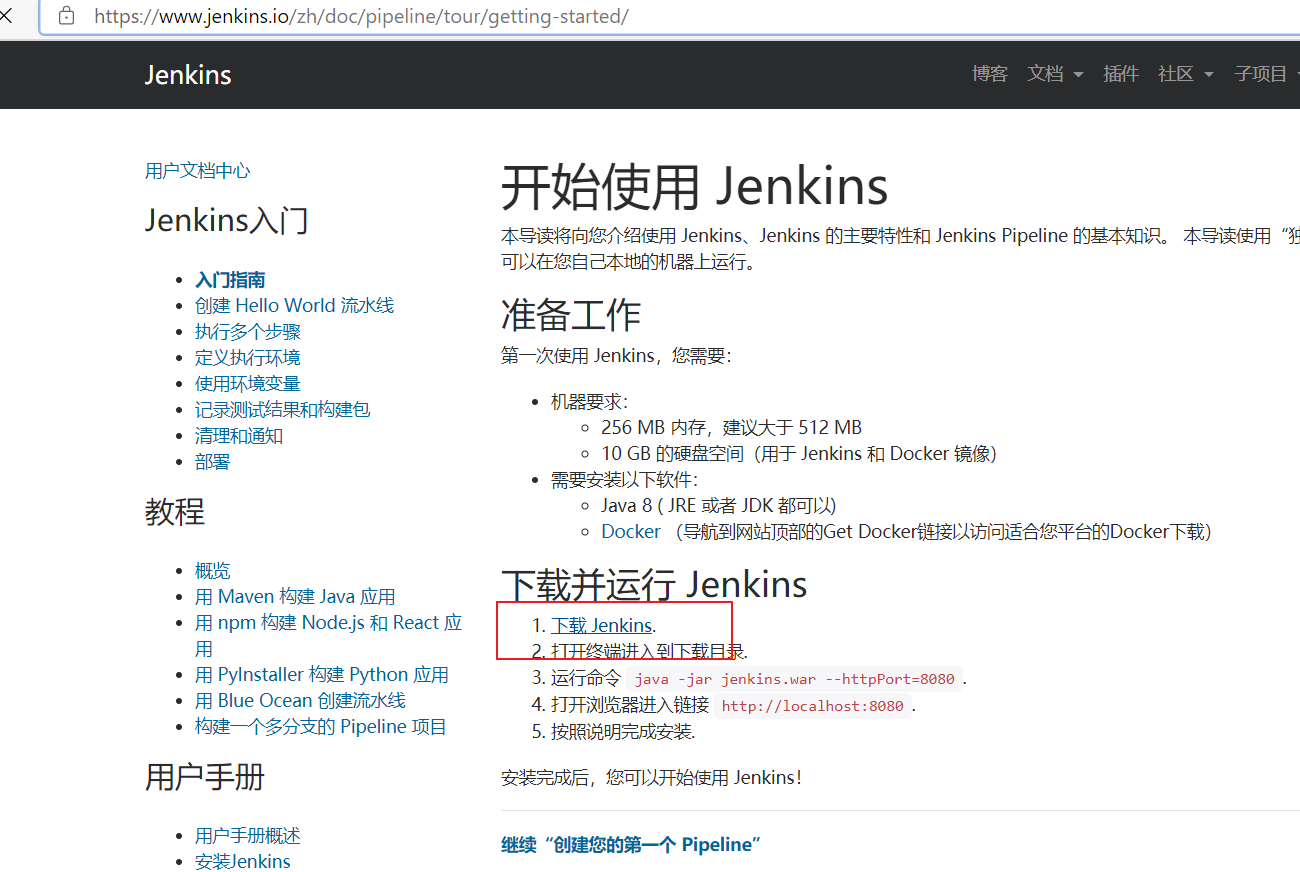The width and height of the screenshot is (1300, 872).
Task: Click the URL address bar
Action: tap(670, 17)
